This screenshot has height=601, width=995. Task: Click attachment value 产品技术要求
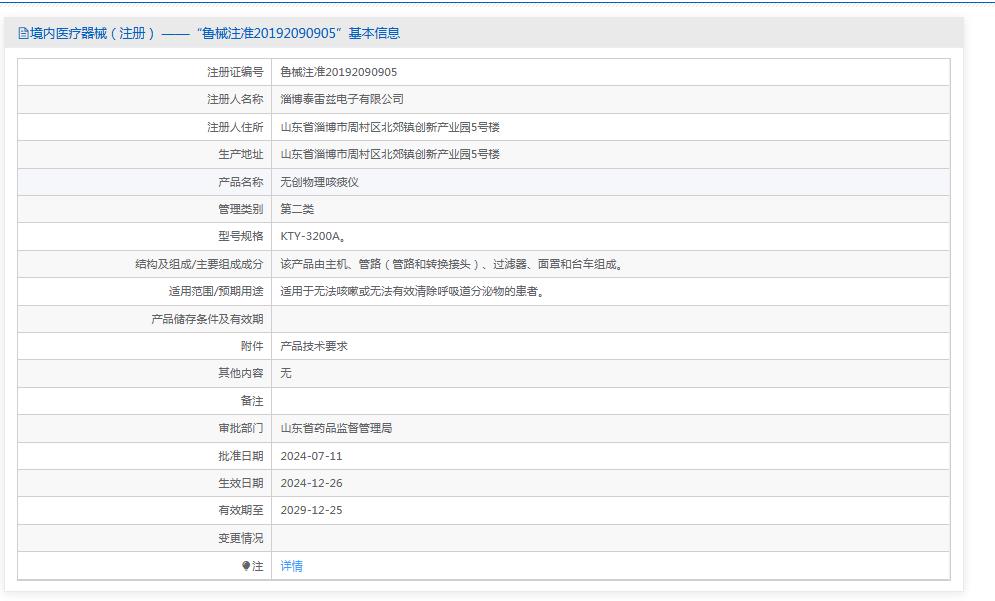click(314, 346)
